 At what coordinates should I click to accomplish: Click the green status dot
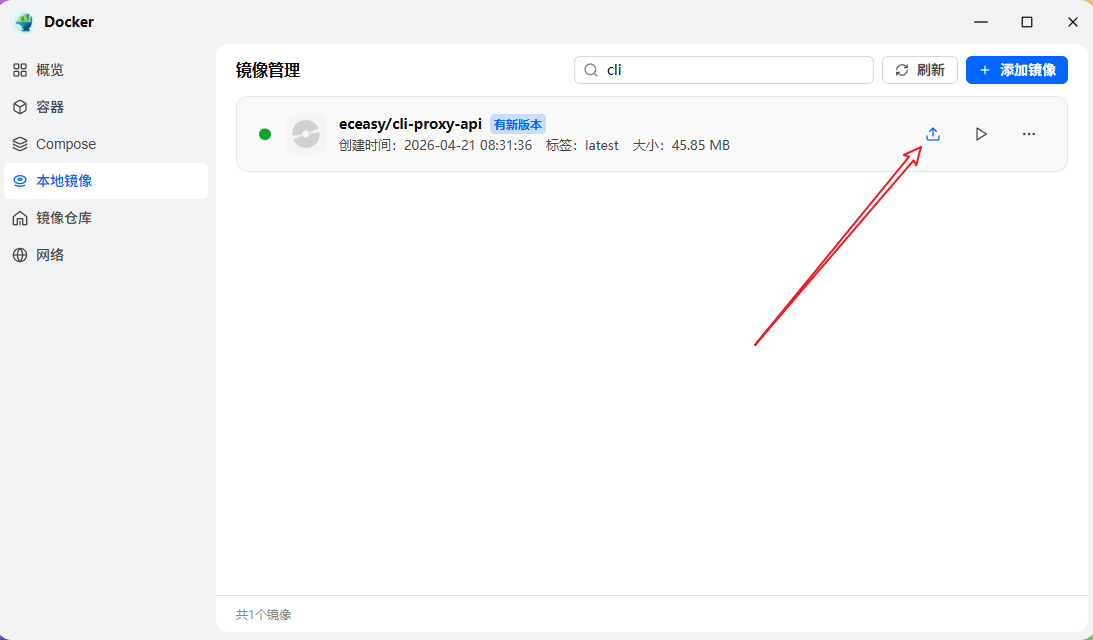pyautogui.click(x=265, y=134)
